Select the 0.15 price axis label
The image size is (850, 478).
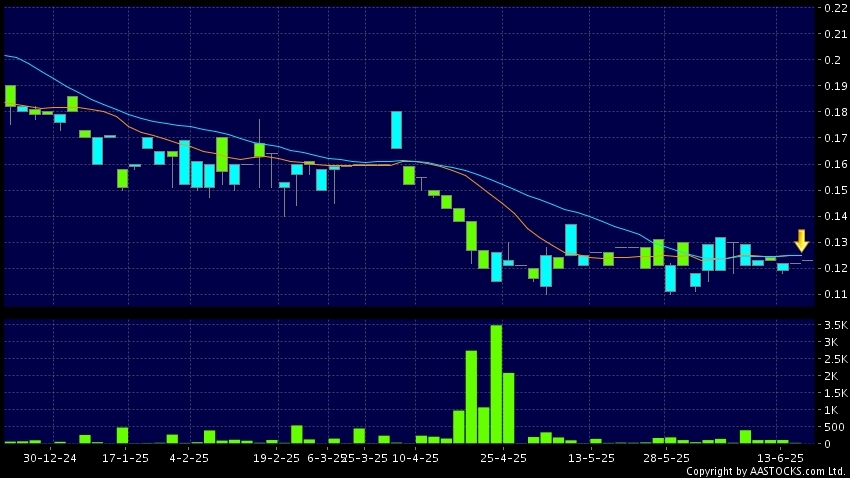835,190
